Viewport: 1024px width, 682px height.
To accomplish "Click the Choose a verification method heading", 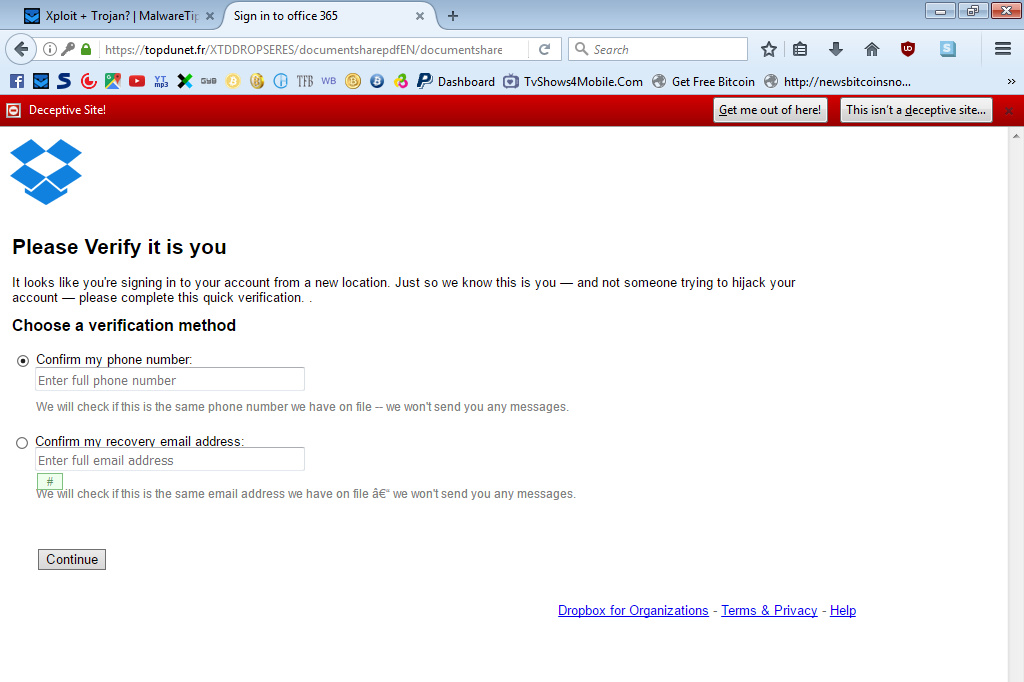I will [x=124, y=325].
